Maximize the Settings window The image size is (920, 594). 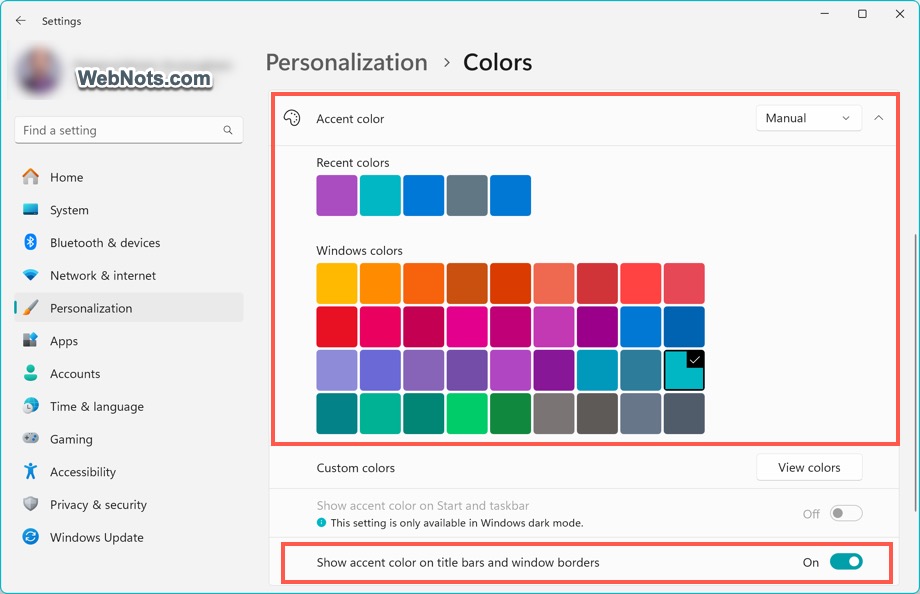click(x=862, y=14)
